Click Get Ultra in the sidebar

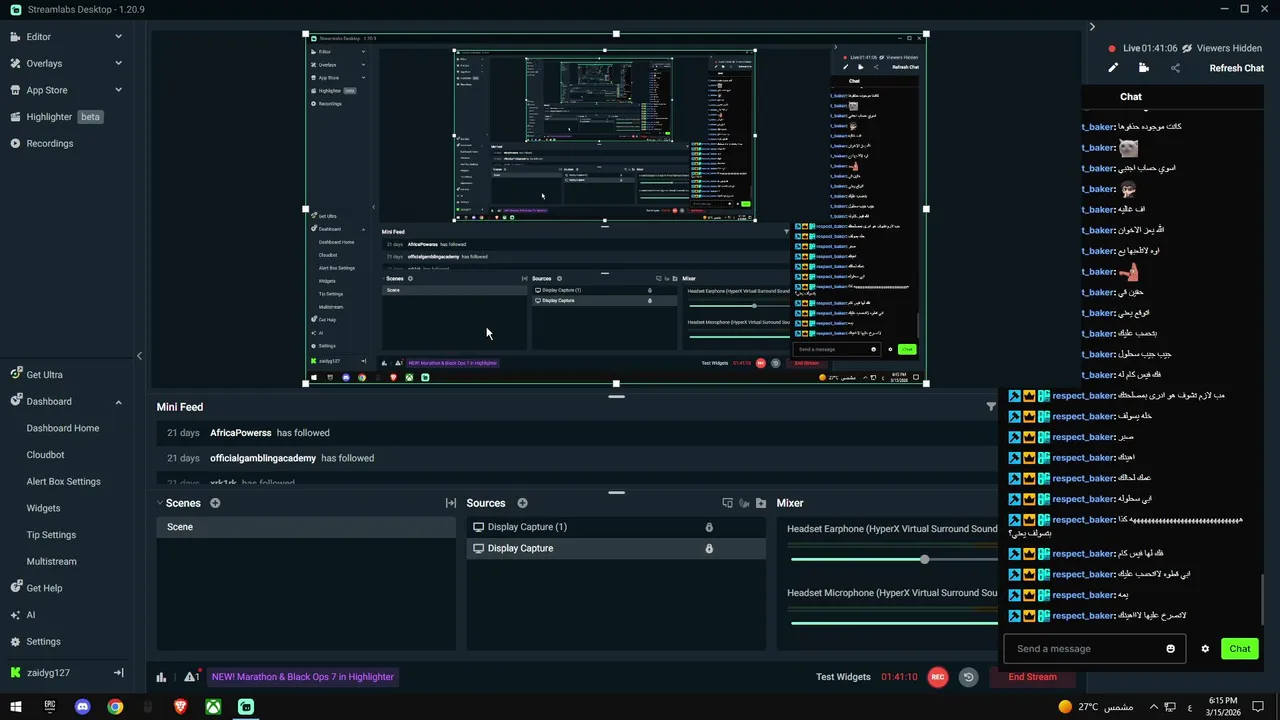coord(44,375)
